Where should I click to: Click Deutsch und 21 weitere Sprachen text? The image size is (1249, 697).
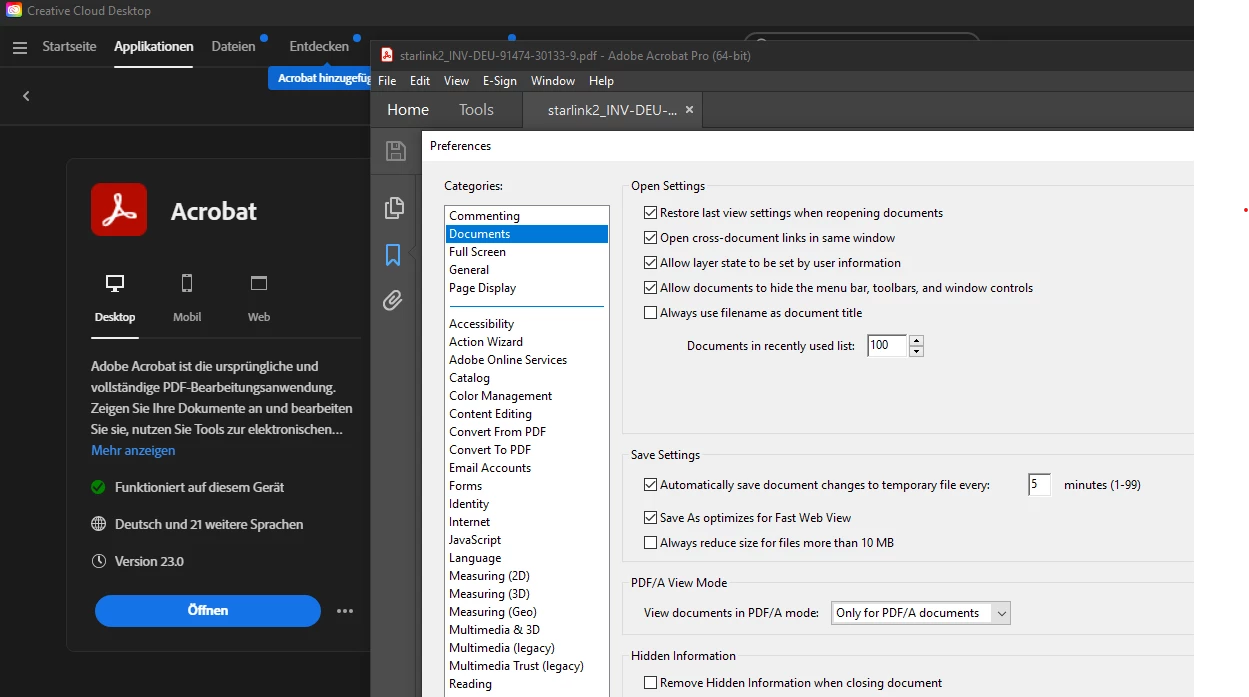209,524
